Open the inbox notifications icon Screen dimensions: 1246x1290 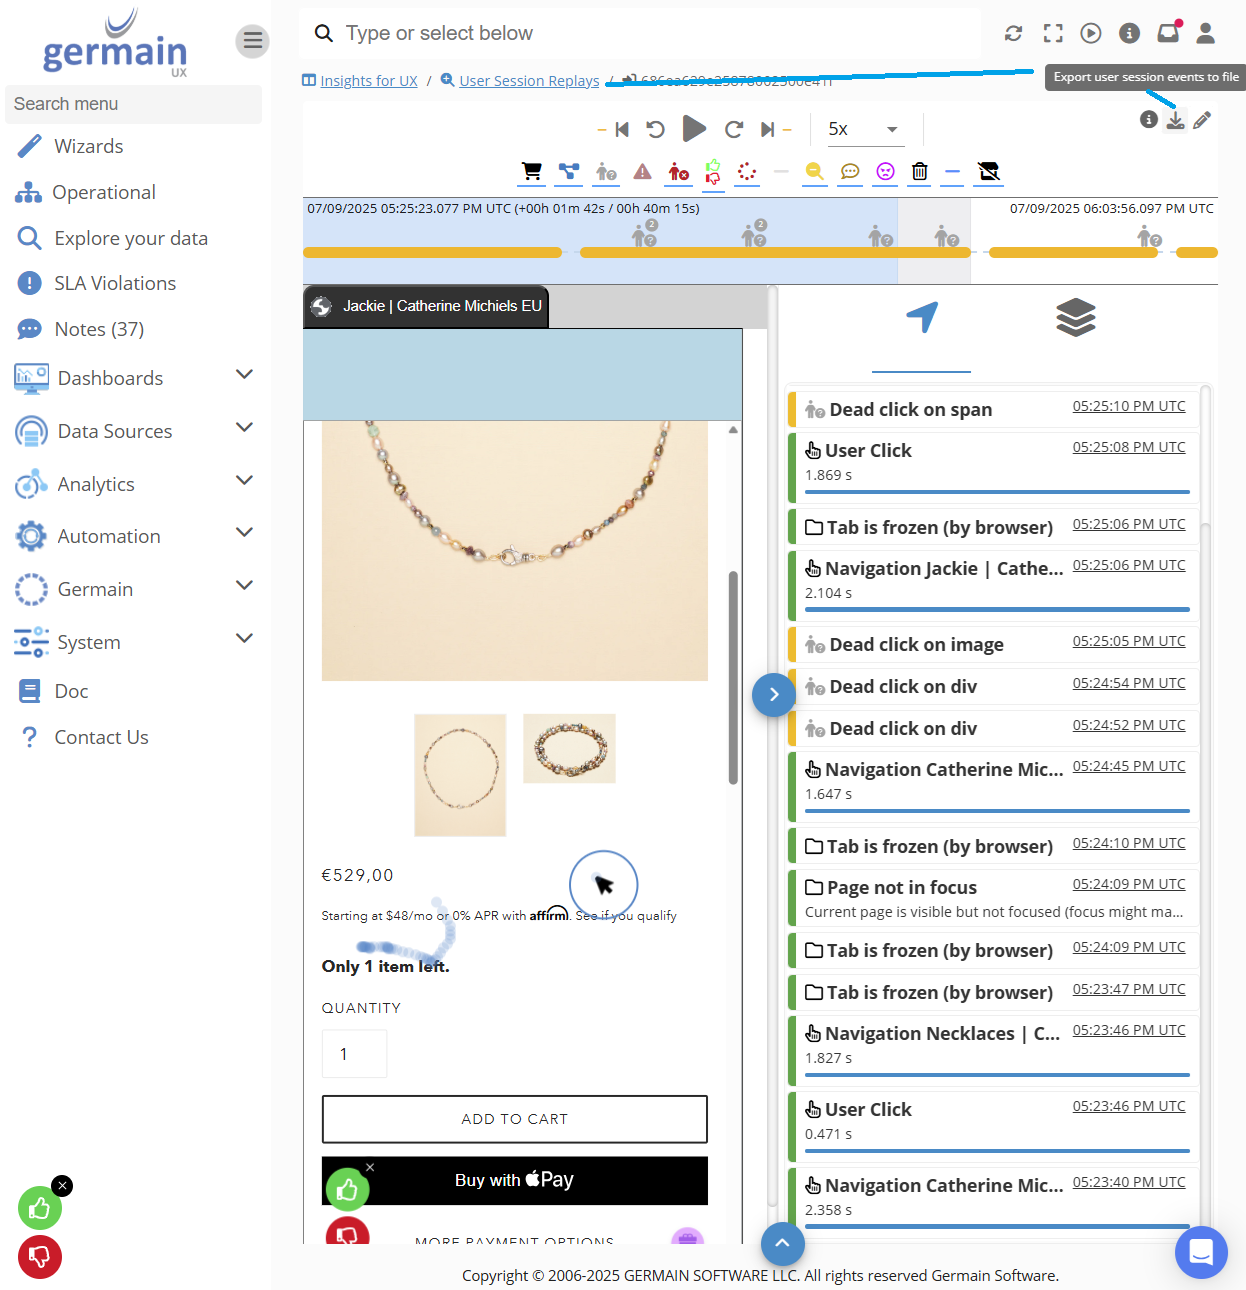(x=1168, y=33)
